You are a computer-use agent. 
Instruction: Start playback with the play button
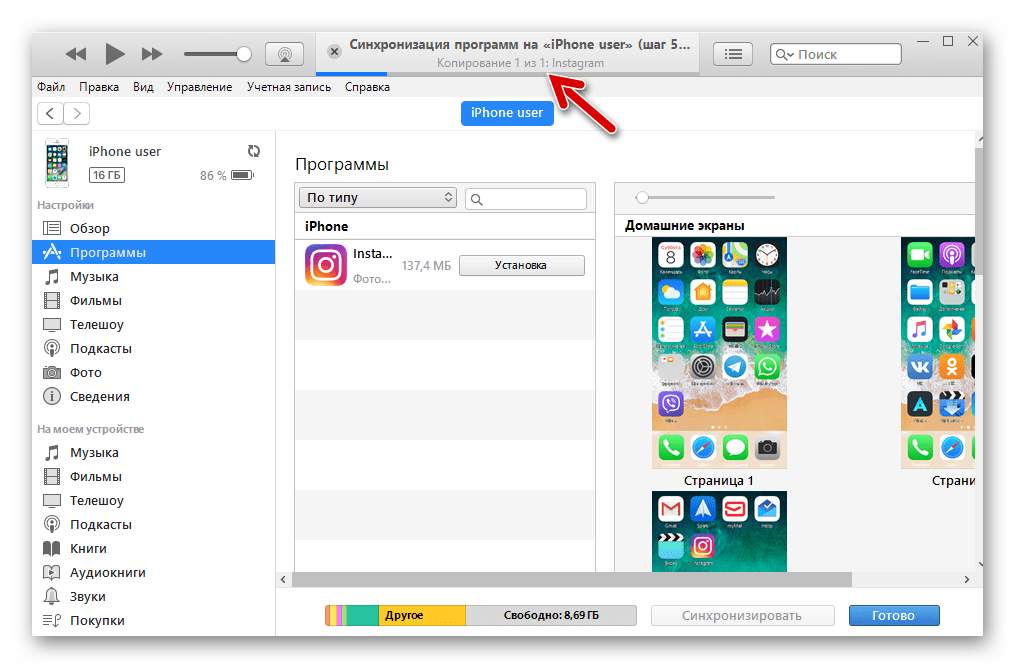click(x=115, y=54)
